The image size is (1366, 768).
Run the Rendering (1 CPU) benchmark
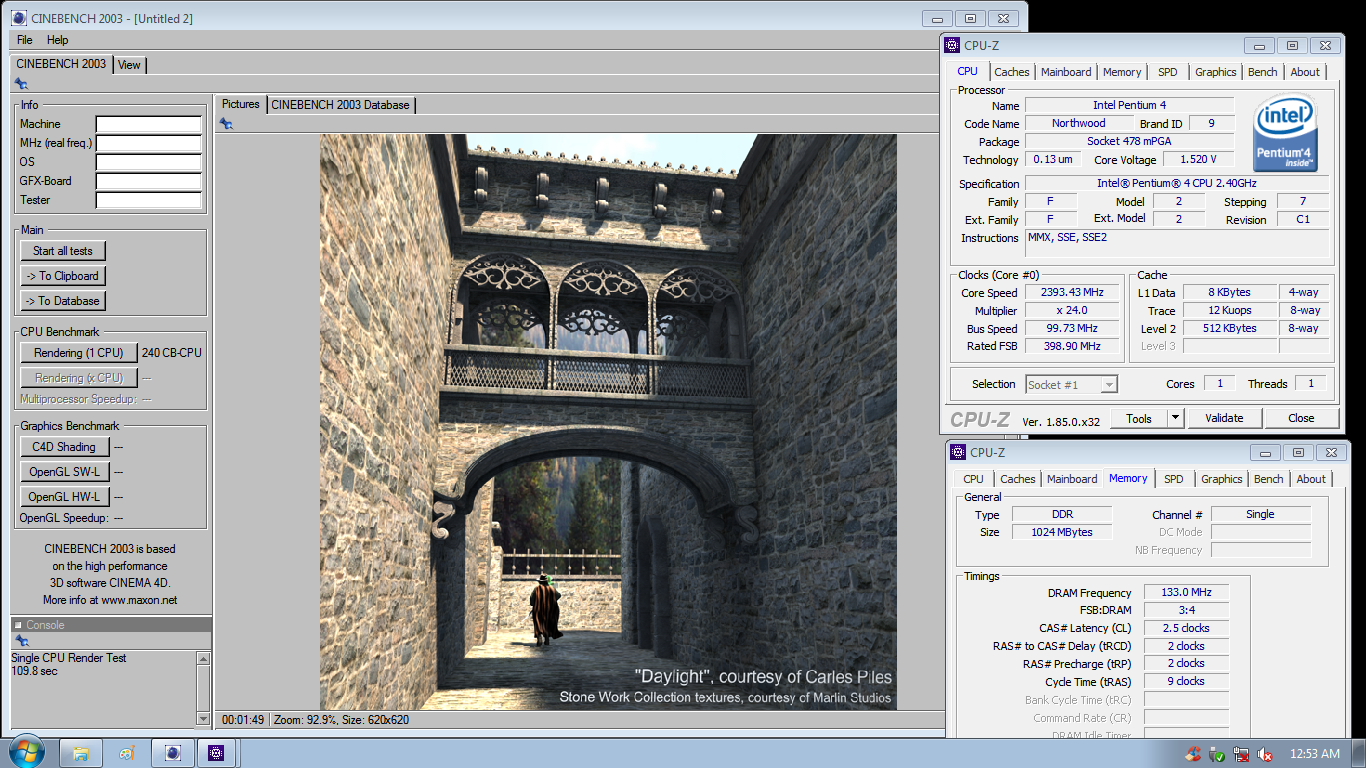pos(79,353)
